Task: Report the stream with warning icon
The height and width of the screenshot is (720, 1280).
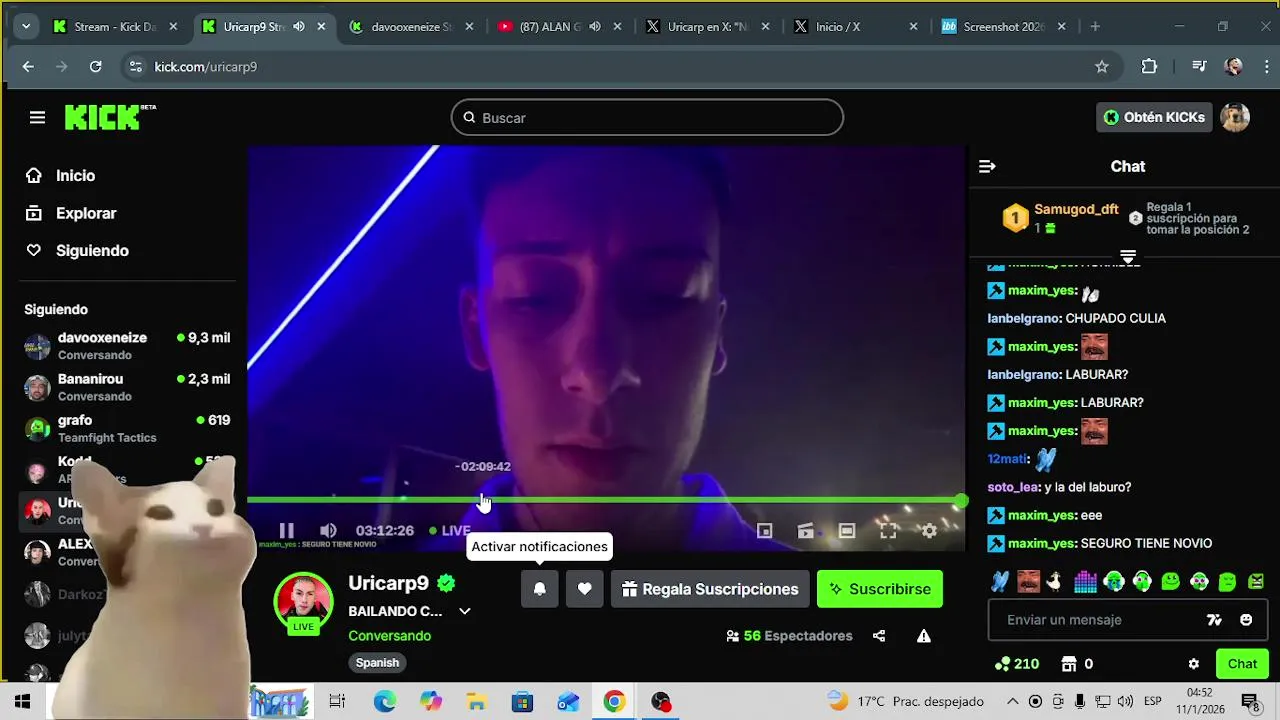Action: coord(924,636)
